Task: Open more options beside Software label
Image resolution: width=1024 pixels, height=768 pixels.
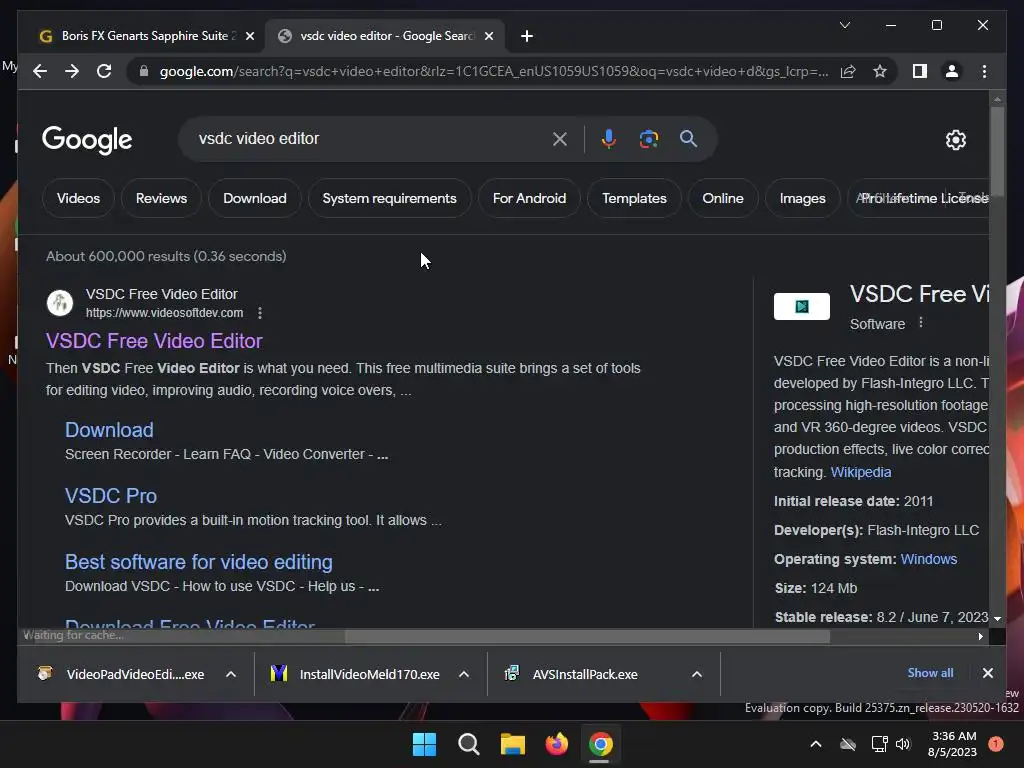Action: [x=921, y=323]
